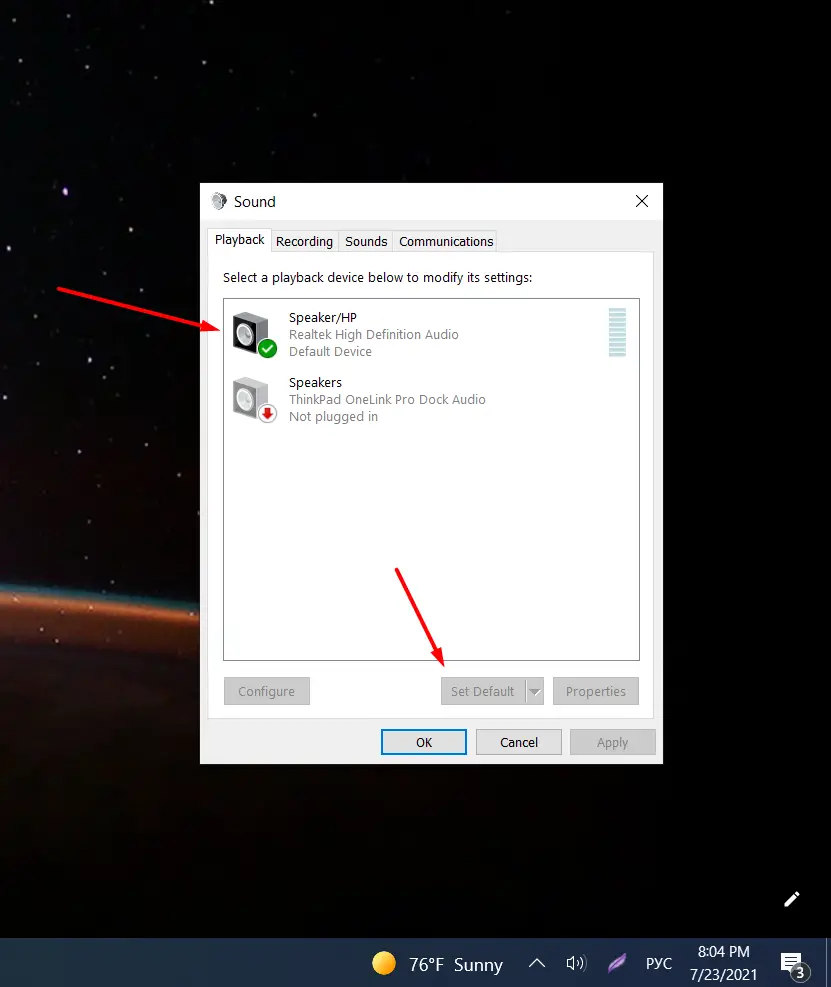This screenshot has width=831, height=987.
Task: Click the Speaker/HP volume level meter
Action: pos(617,332)
